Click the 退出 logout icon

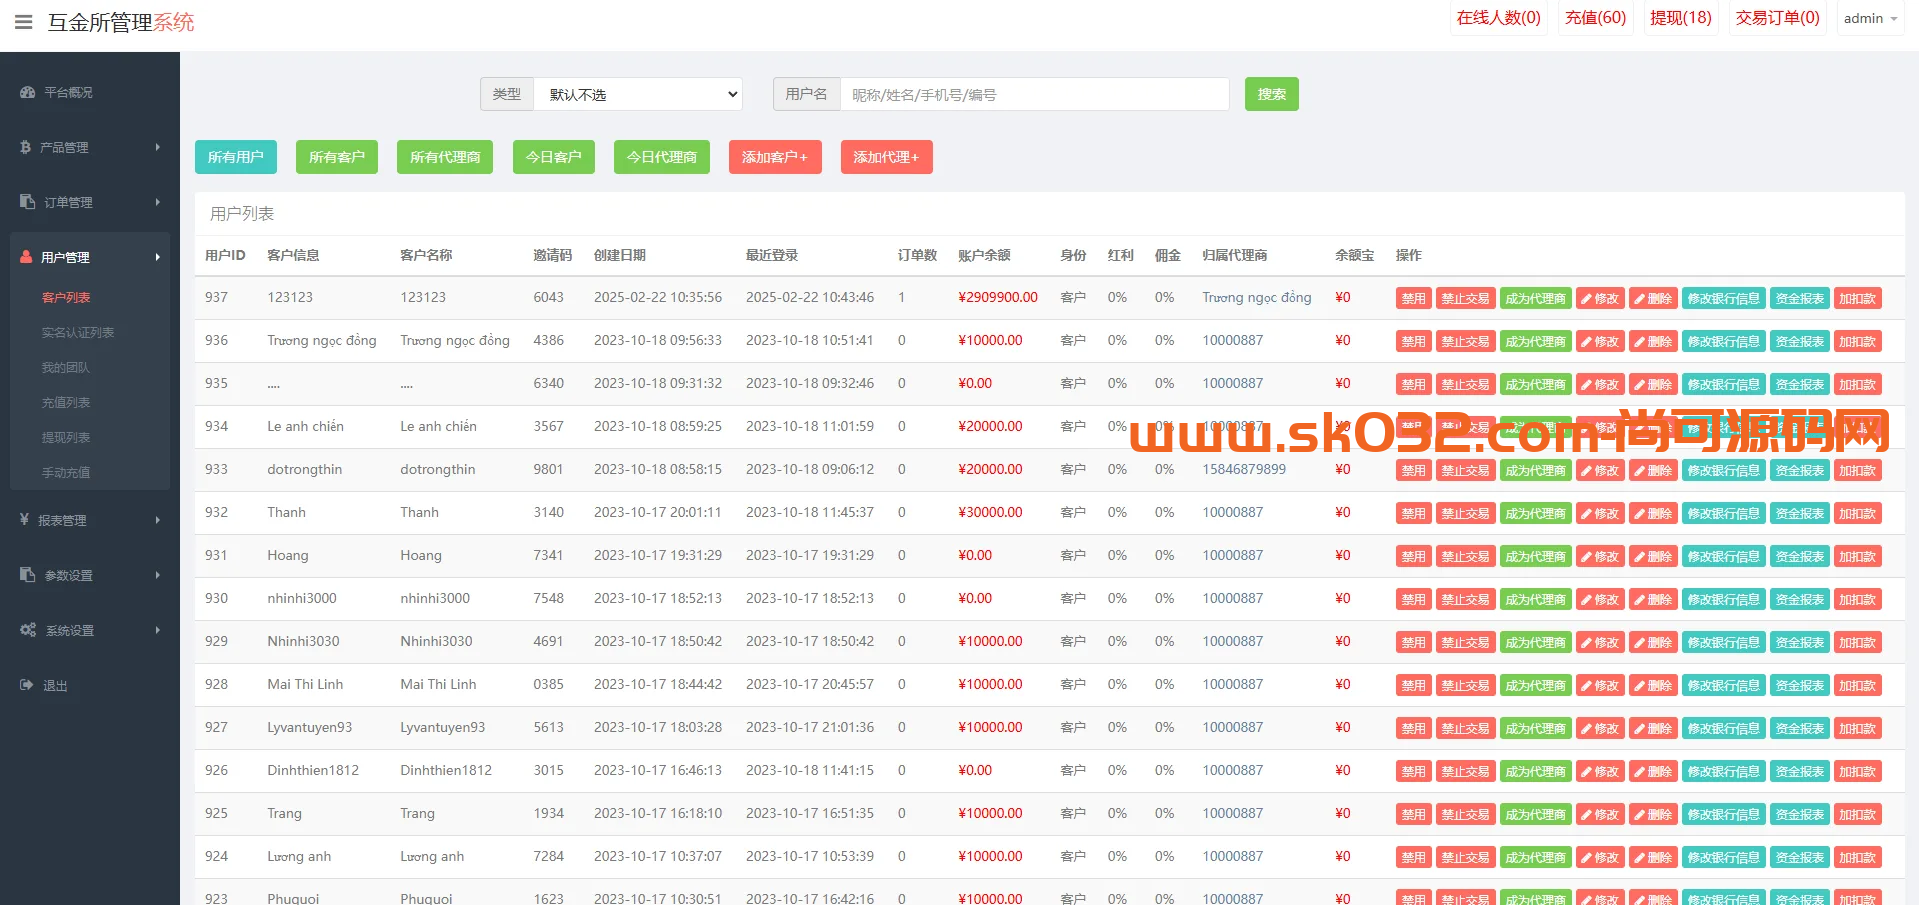26,685
